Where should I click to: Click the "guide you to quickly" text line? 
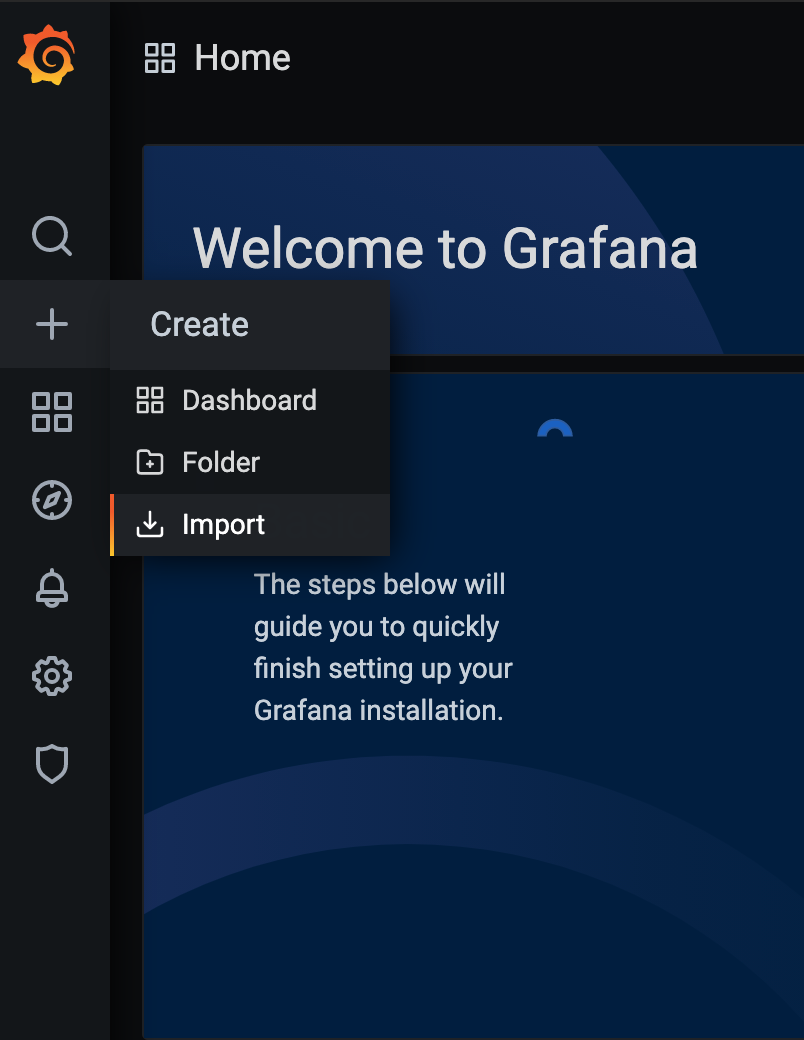[377, 627]
